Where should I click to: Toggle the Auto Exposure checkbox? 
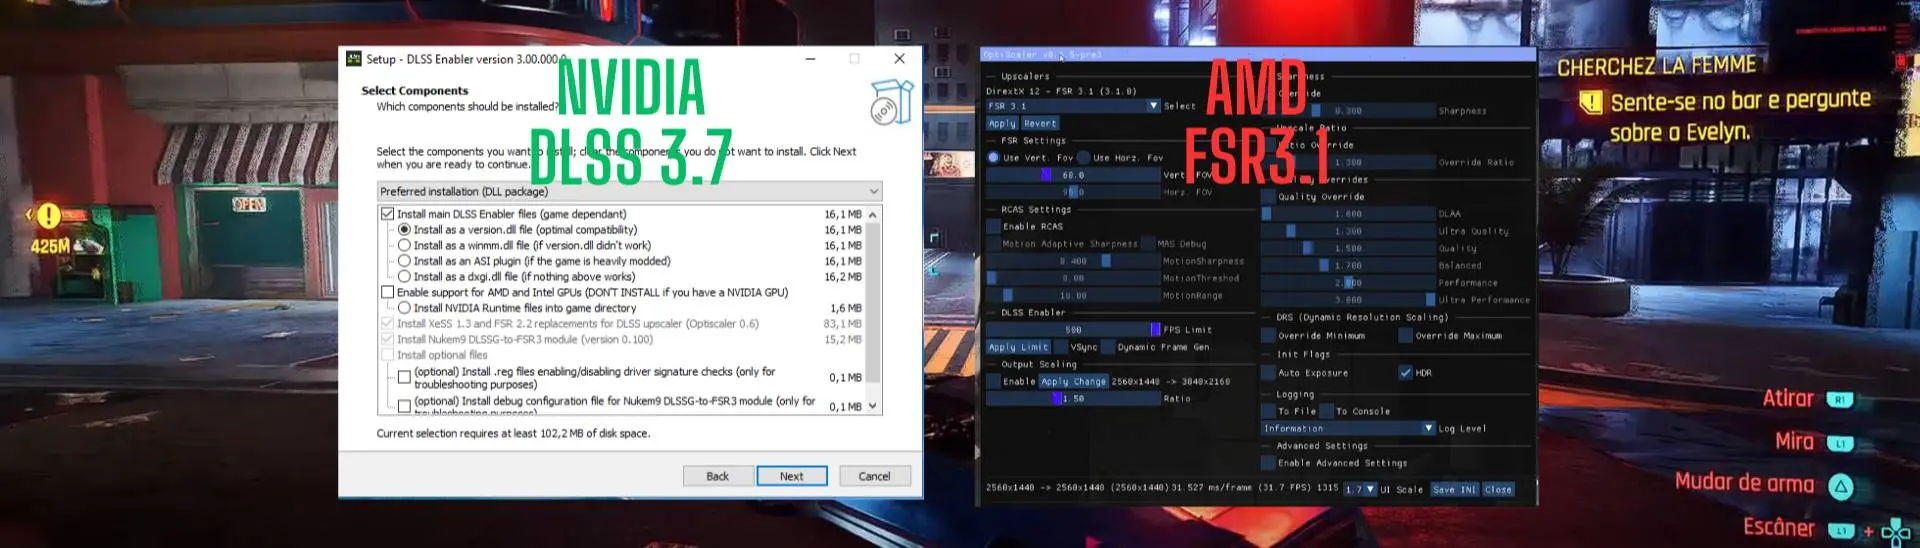point(1268,373)
